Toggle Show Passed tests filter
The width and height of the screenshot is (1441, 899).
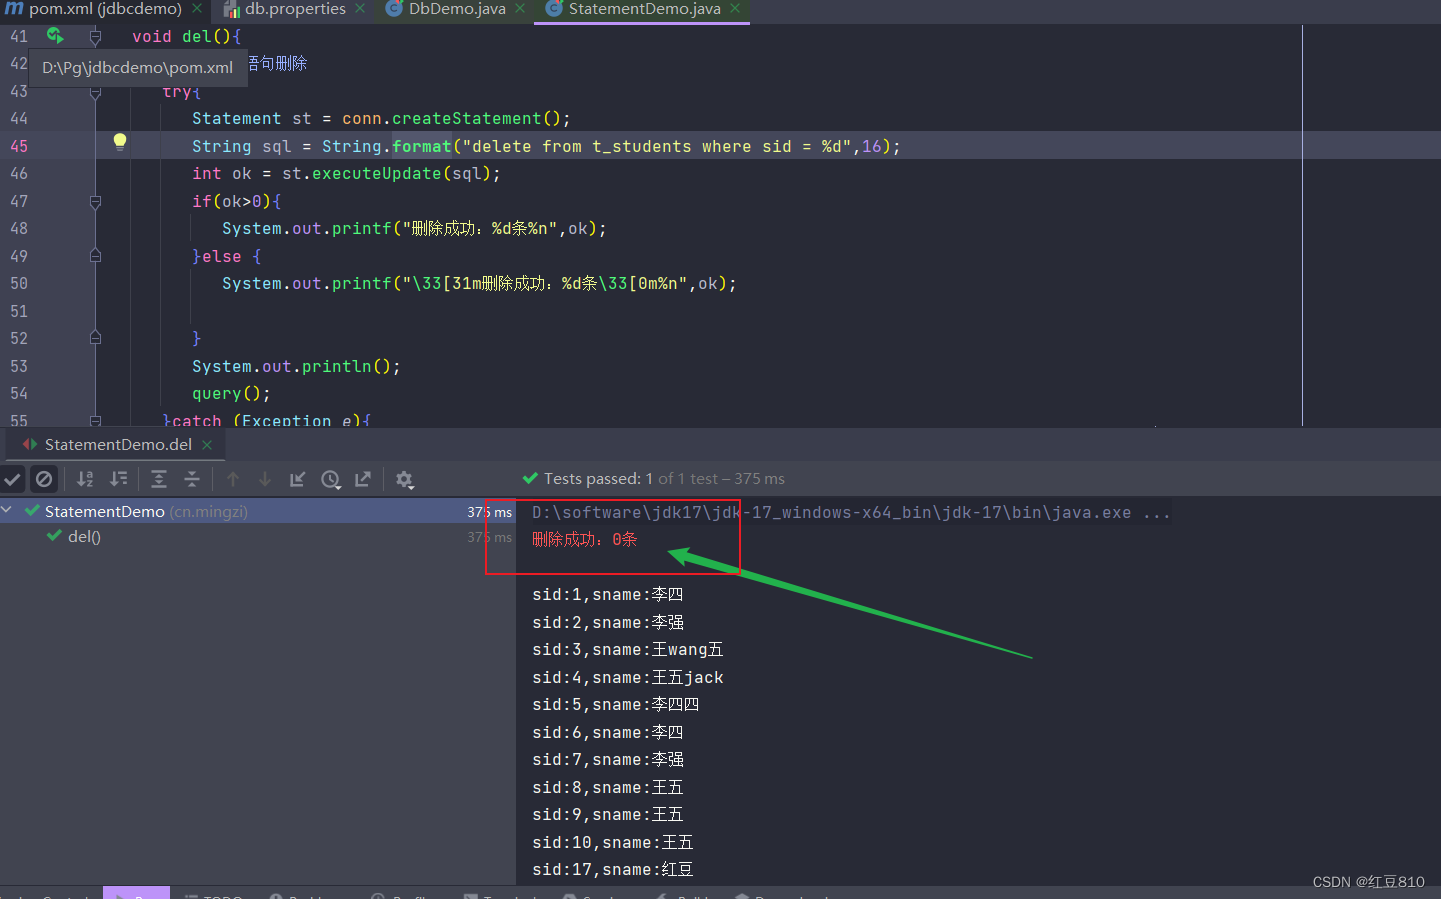coord(13,479)
